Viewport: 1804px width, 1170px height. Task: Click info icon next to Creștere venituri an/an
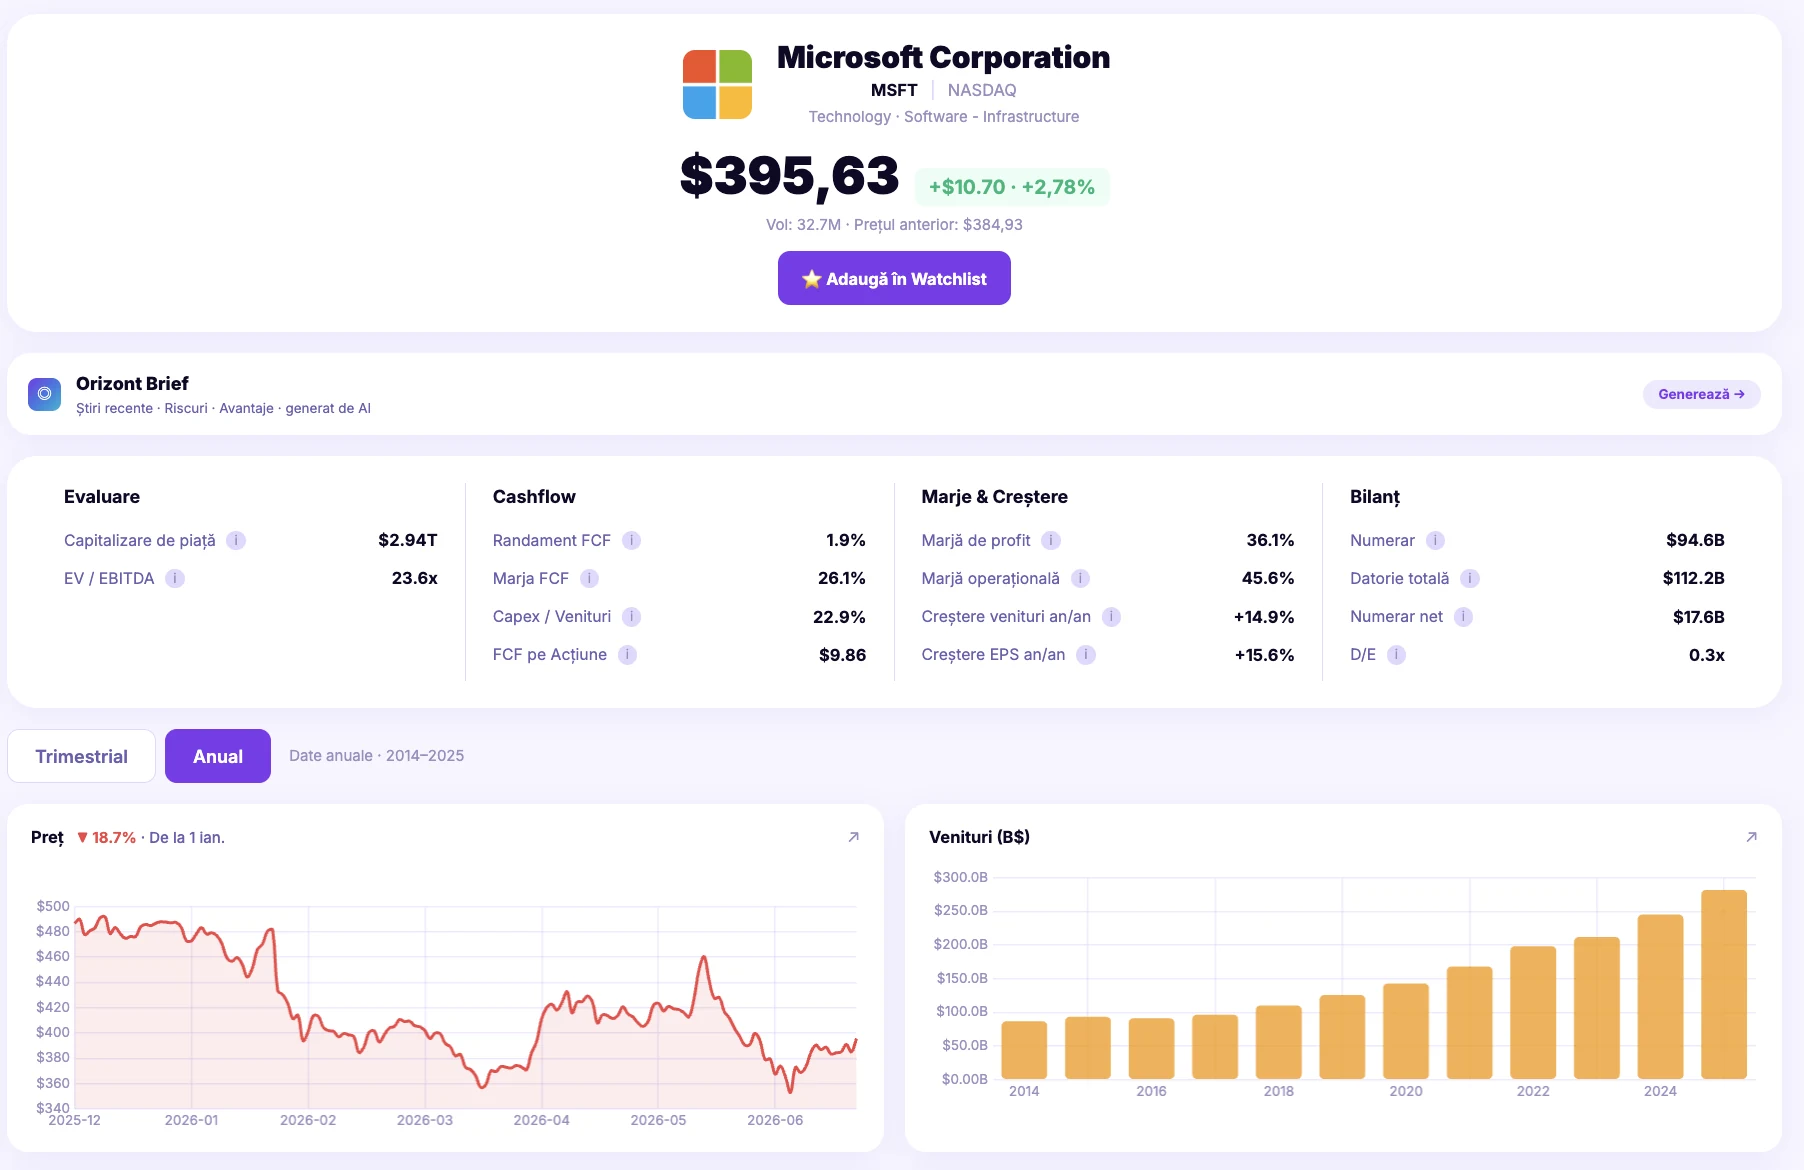coord(1111,617)
